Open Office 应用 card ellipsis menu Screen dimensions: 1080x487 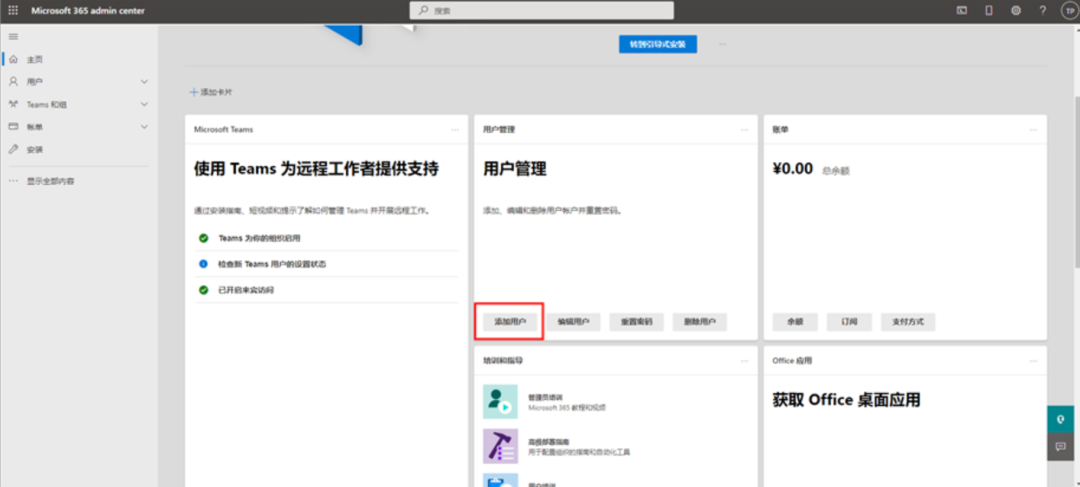click(1033, 361)
